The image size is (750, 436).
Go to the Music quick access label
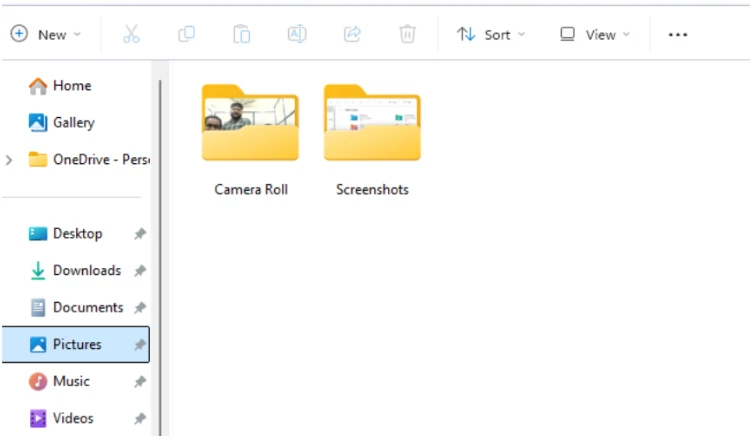click(71, 382)
